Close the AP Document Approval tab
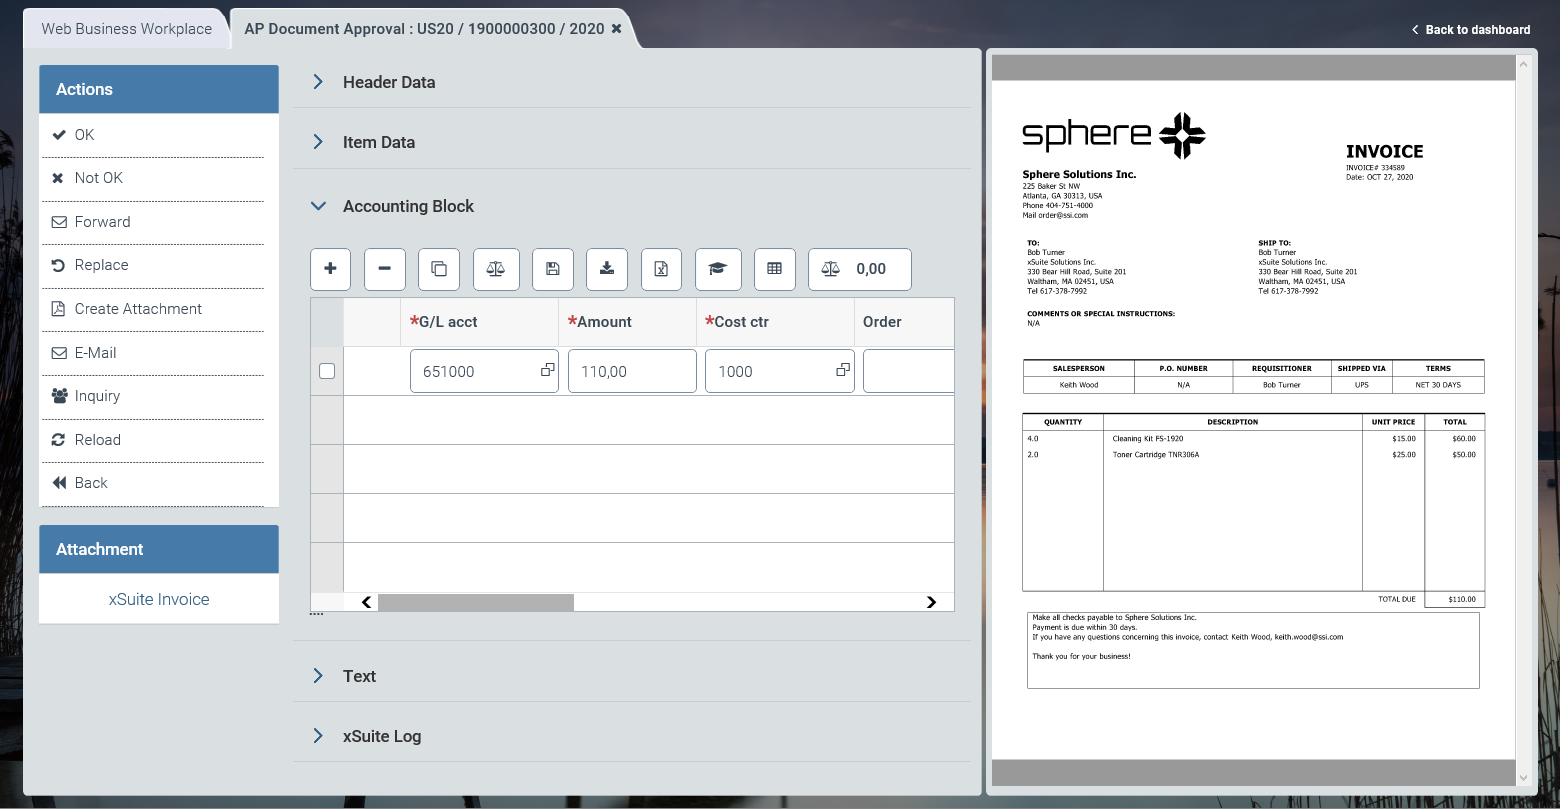The height and width of the screenshot is (809, 1560). pos(617,29)
